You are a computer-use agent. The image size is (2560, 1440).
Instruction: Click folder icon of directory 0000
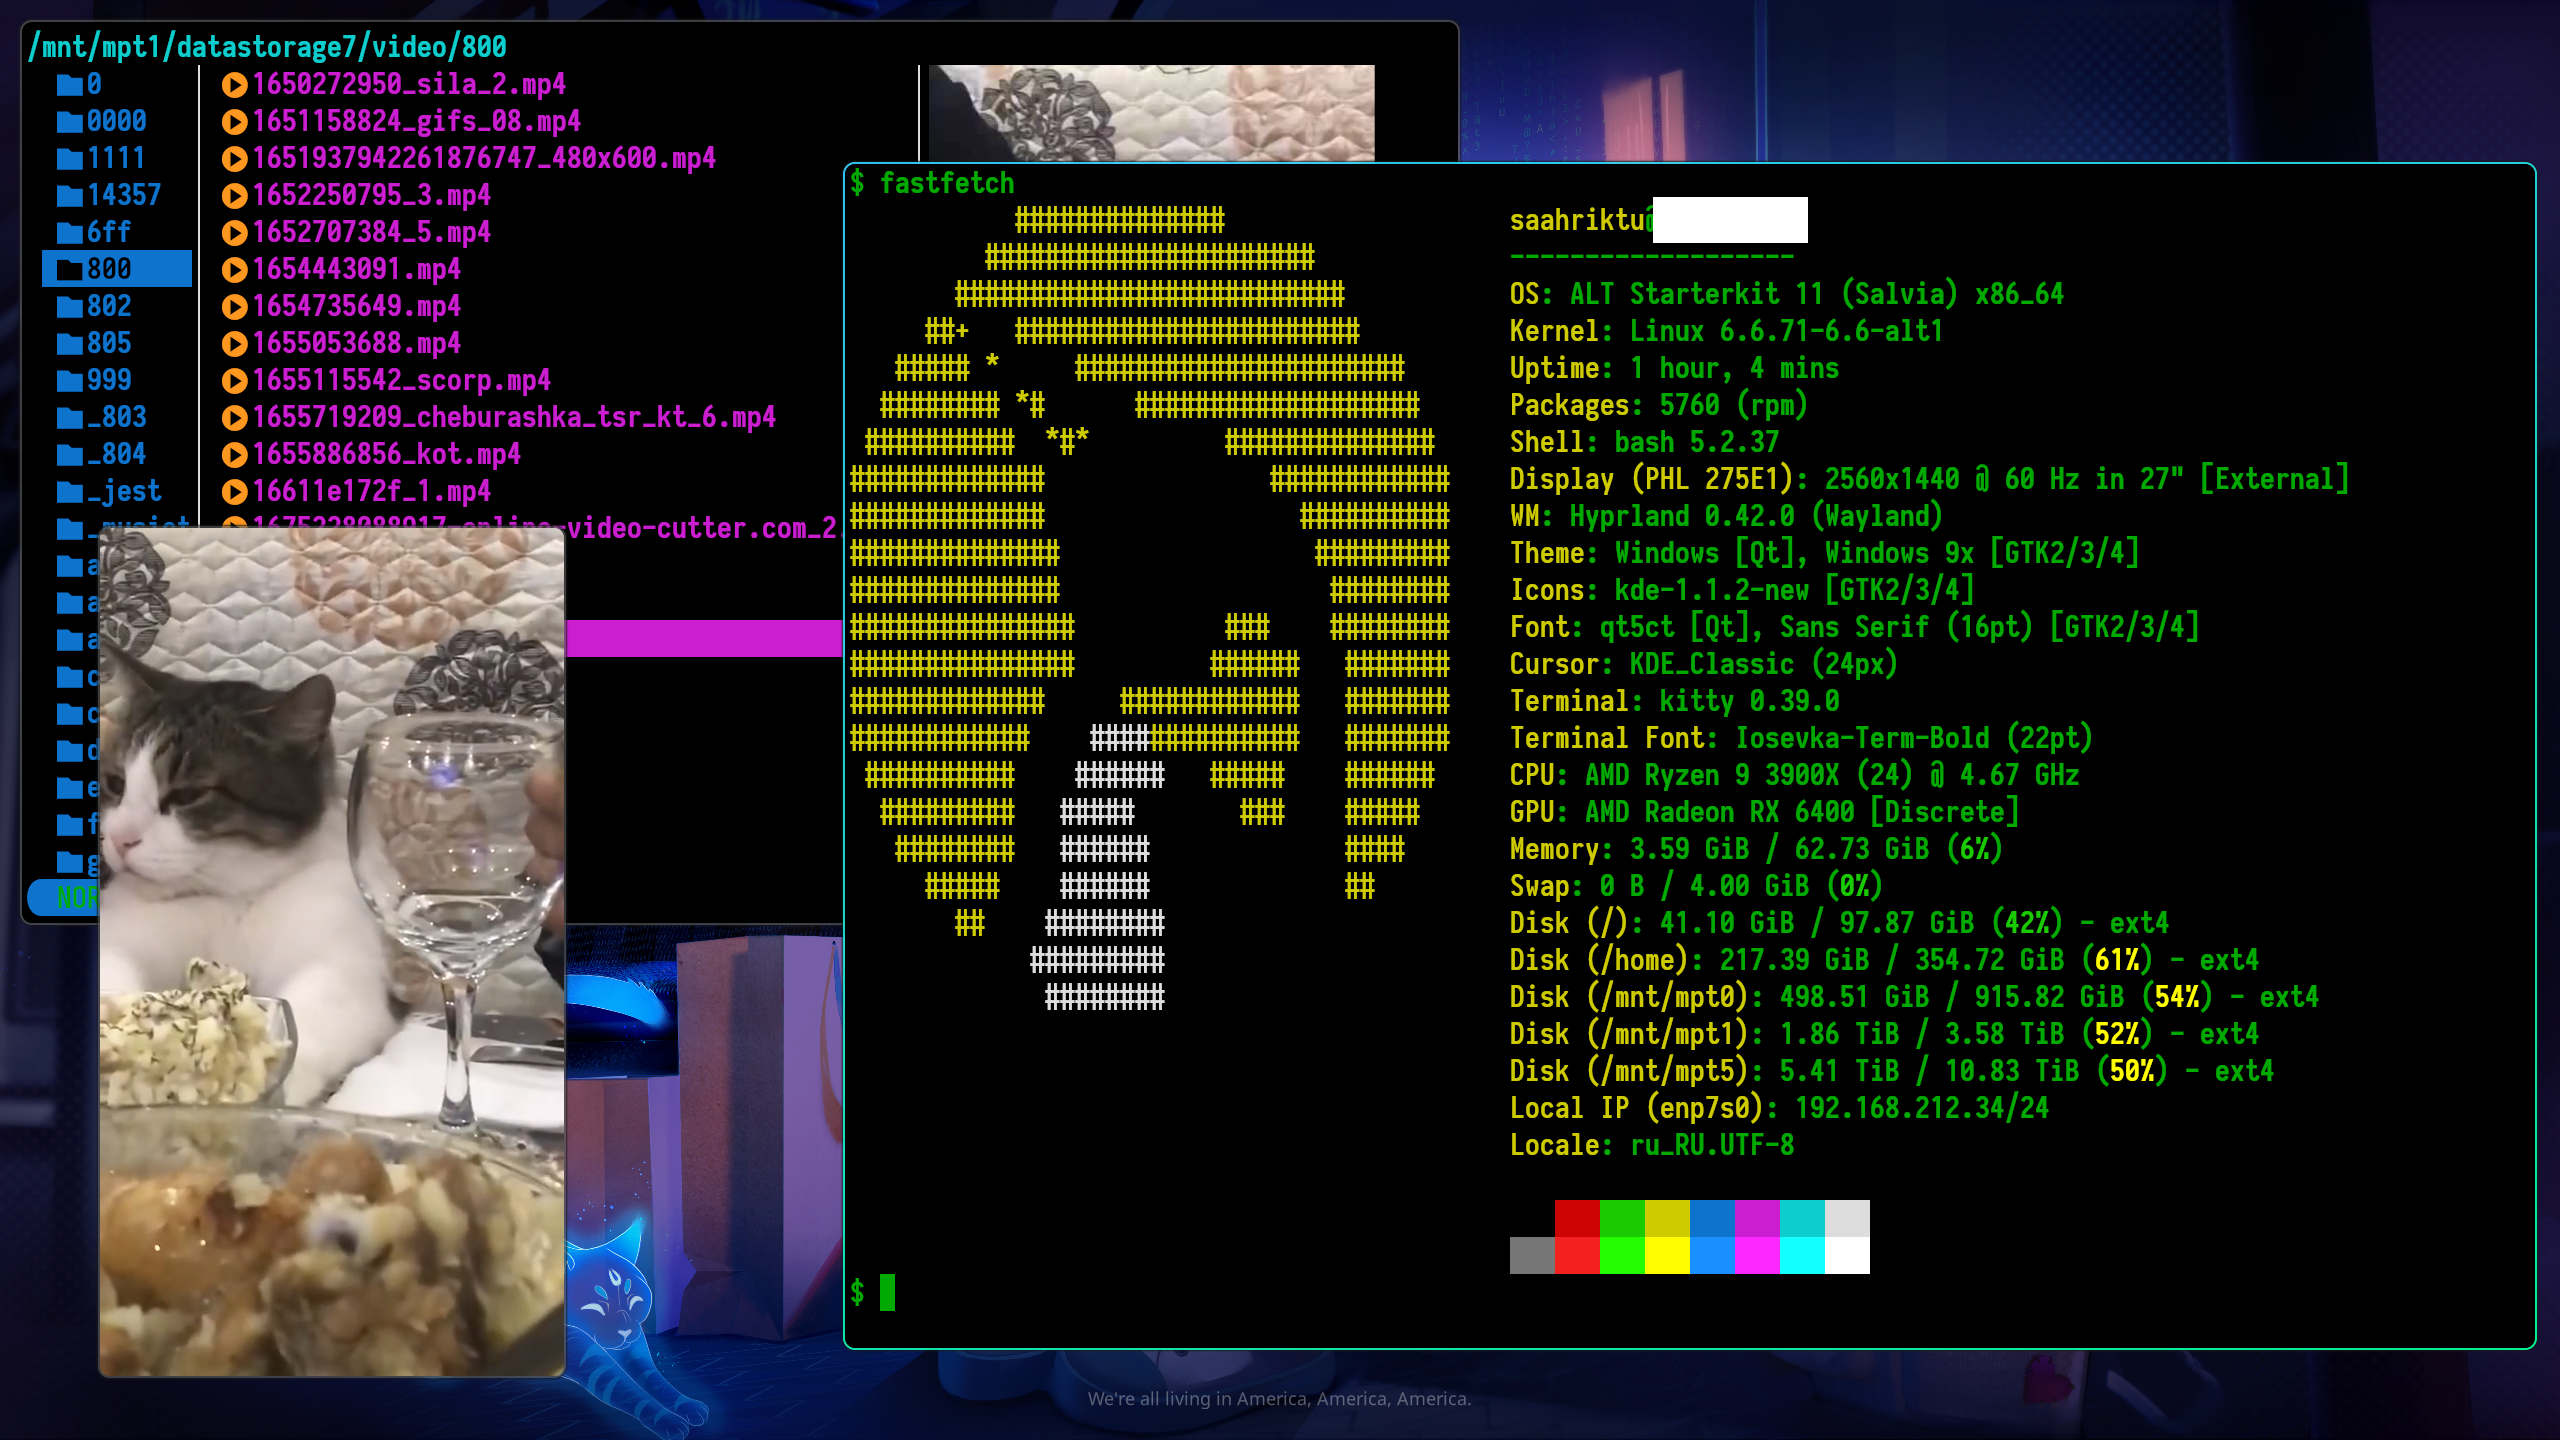pyautogui.click(x=70, y=122)
